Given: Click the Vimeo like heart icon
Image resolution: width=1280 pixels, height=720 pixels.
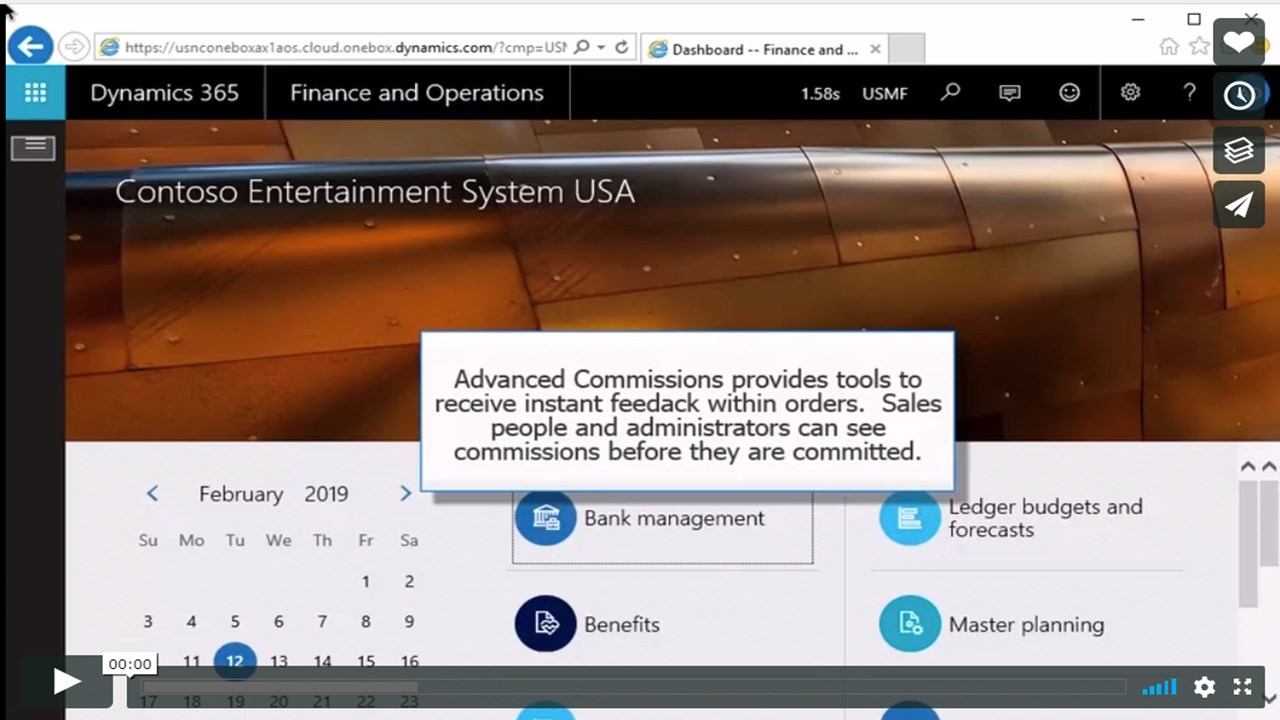Looking at the screenshot, I should (x=1239, y=42).
